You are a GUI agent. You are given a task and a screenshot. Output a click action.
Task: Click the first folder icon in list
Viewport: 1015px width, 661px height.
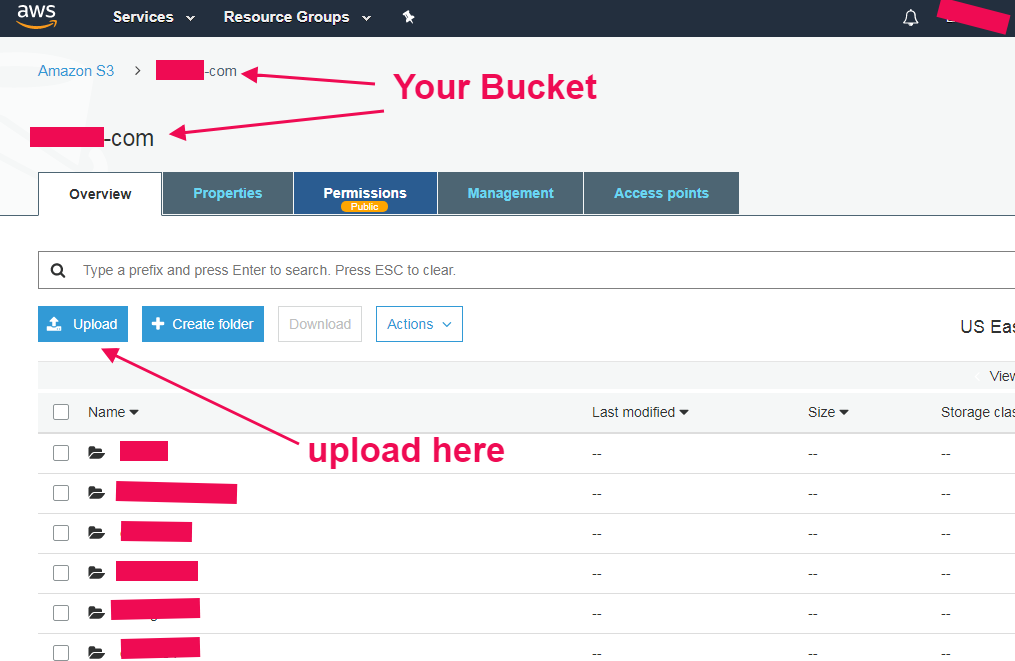96,453
